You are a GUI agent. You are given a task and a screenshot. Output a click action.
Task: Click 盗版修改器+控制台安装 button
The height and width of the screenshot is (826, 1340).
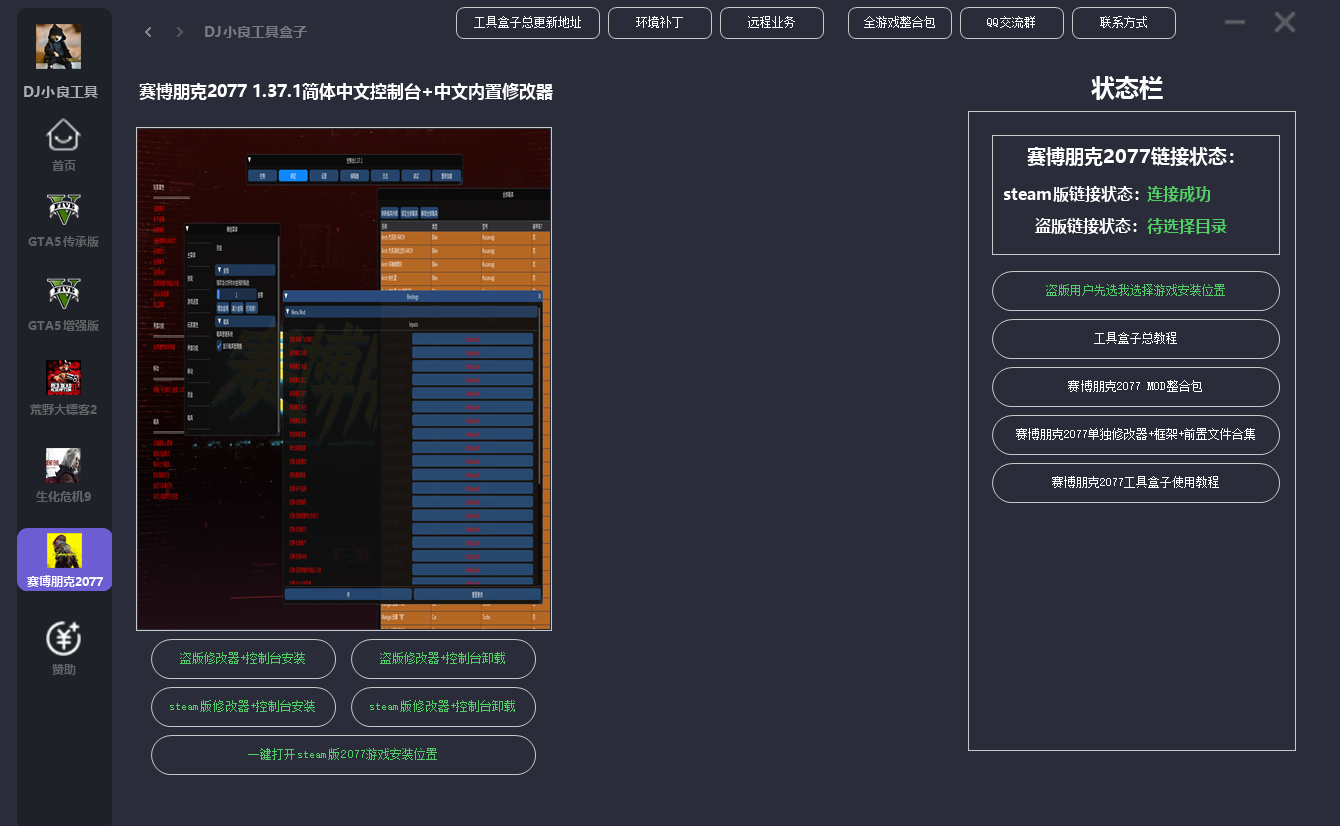(243, 659)
